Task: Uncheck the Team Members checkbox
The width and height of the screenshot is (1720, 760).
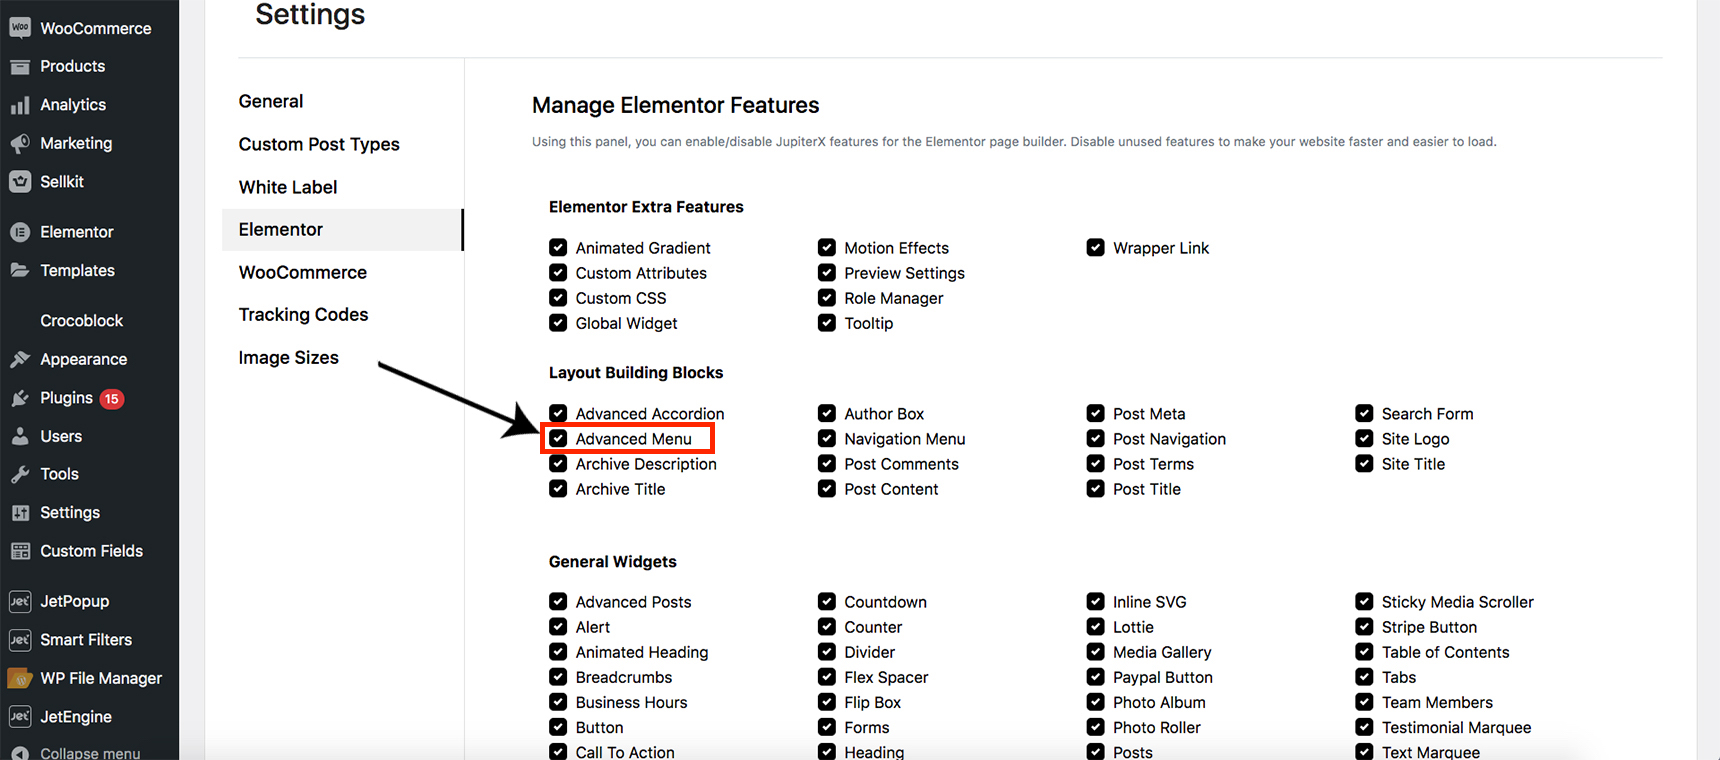Action: tap(1364, 701)
